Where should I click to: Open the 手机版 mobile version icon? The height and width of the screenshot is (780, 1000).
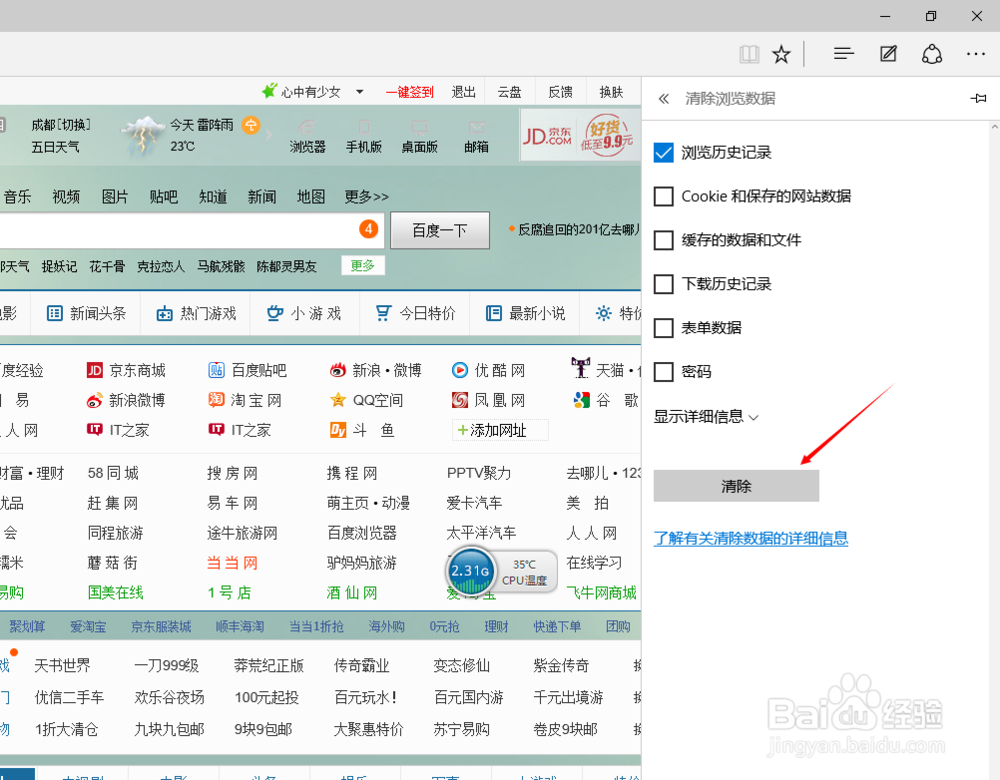point(364,136)
